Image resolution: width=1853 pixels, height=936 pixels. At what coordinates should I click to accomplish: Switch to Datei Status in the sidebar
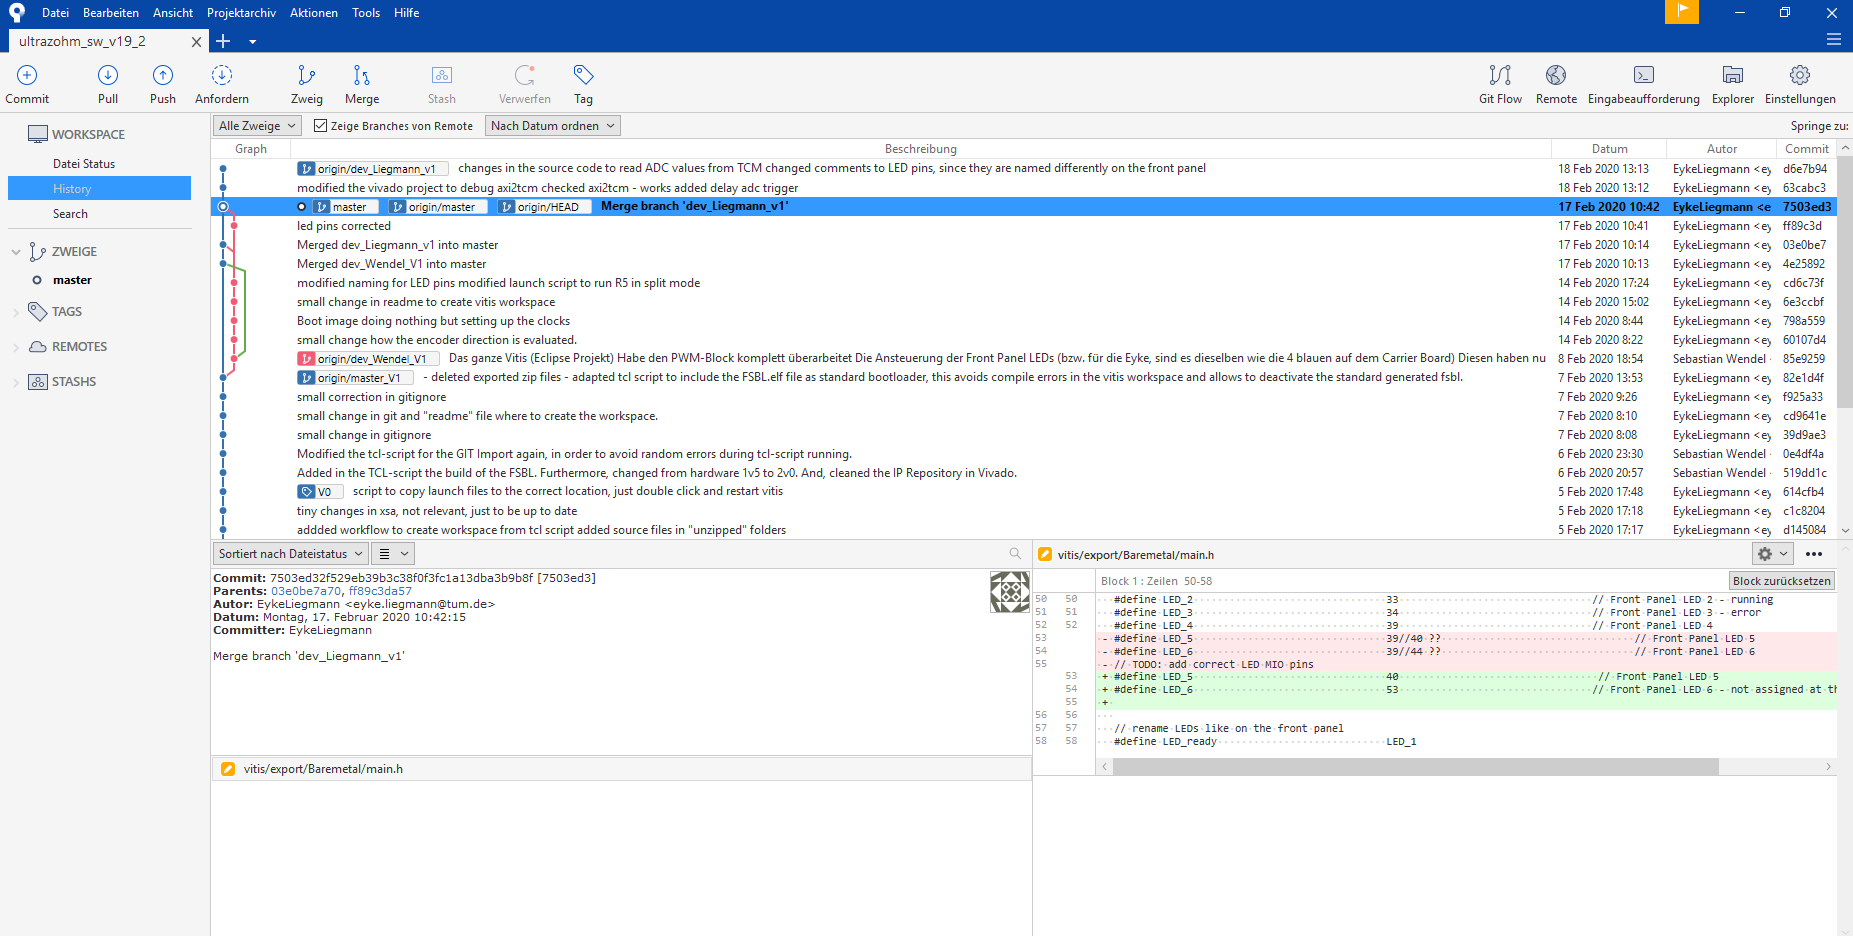(x=84, y=163)
